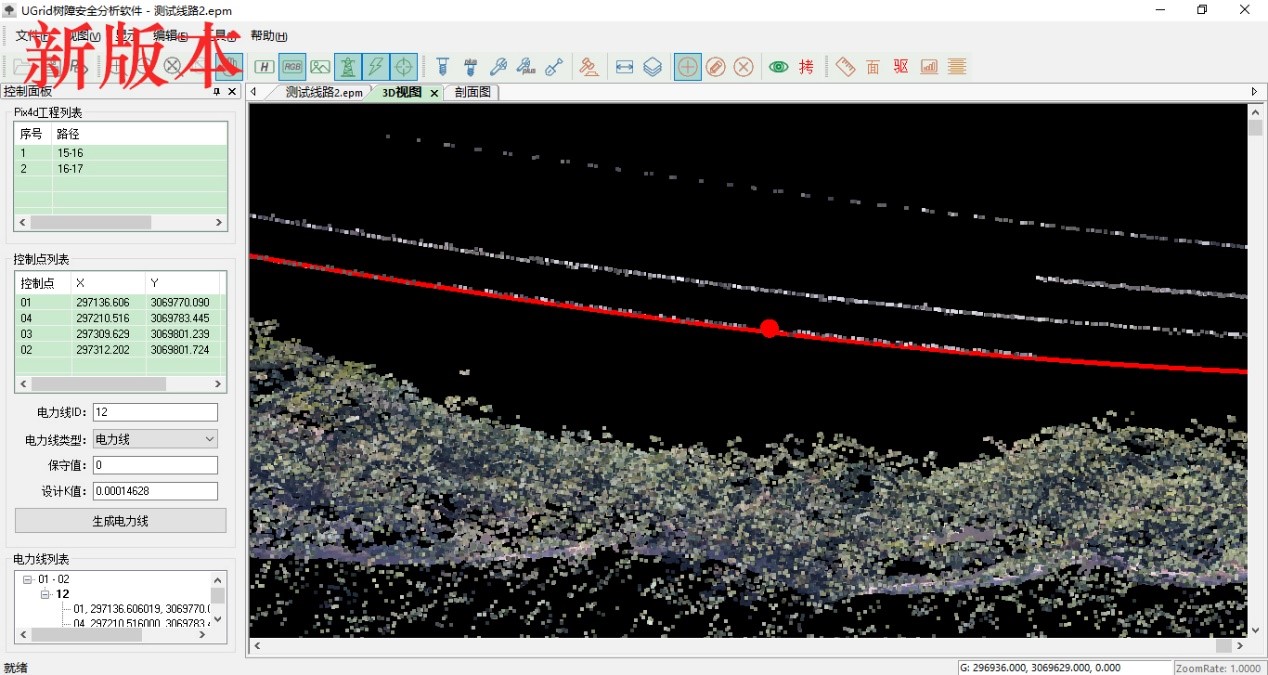Click the 电力线列表 scroll down arrow
This screenshot has width=1268, height=675.
(x=218, y=620)
